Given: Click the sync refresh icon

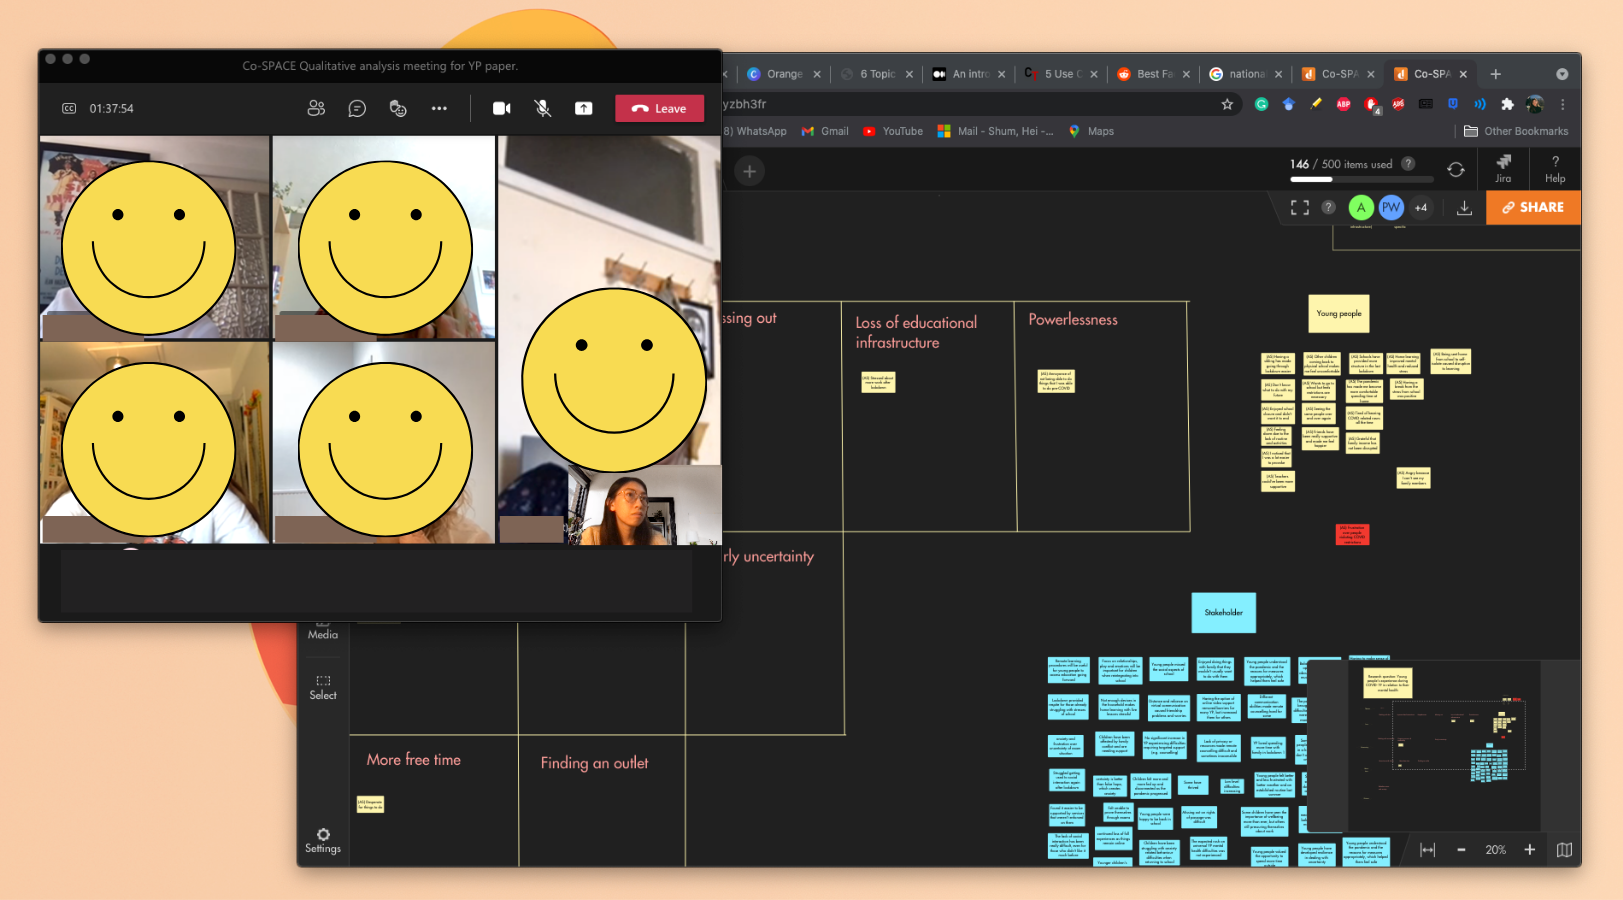Looking at the screenshot, I should pos(1456,170).
